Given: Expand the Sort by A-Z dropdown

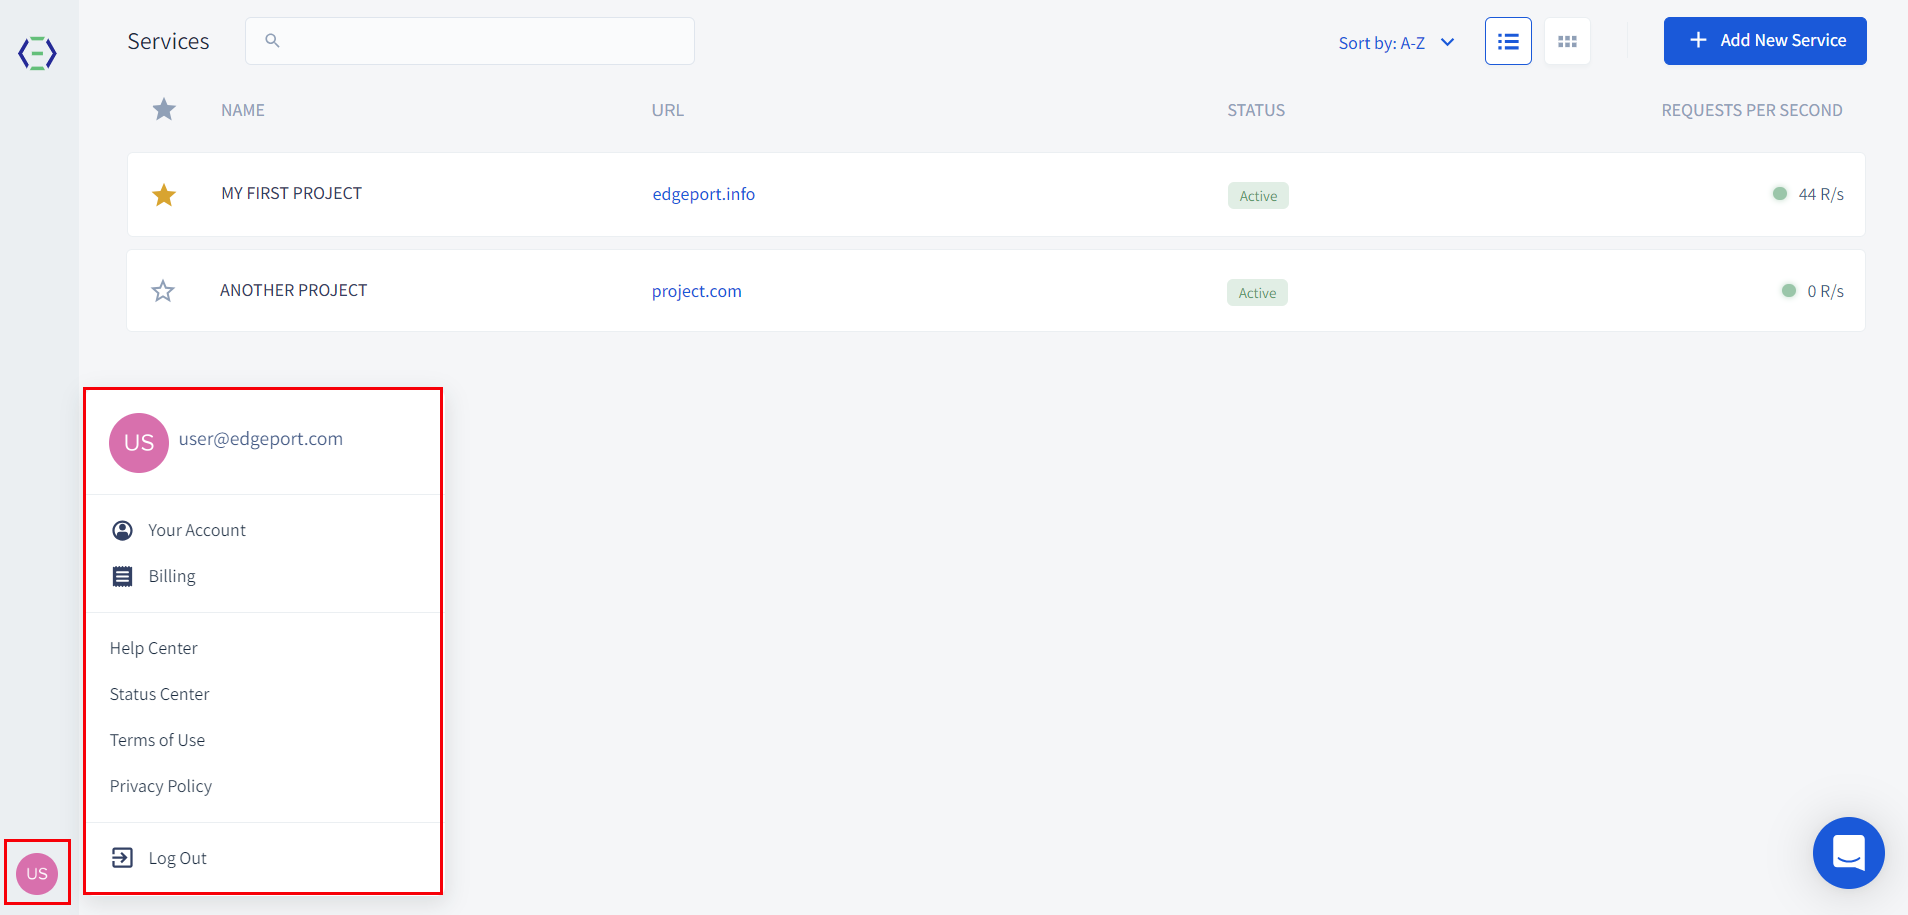Looking at the screenshot, I should pyautogui.click(x=1396, y=42).
